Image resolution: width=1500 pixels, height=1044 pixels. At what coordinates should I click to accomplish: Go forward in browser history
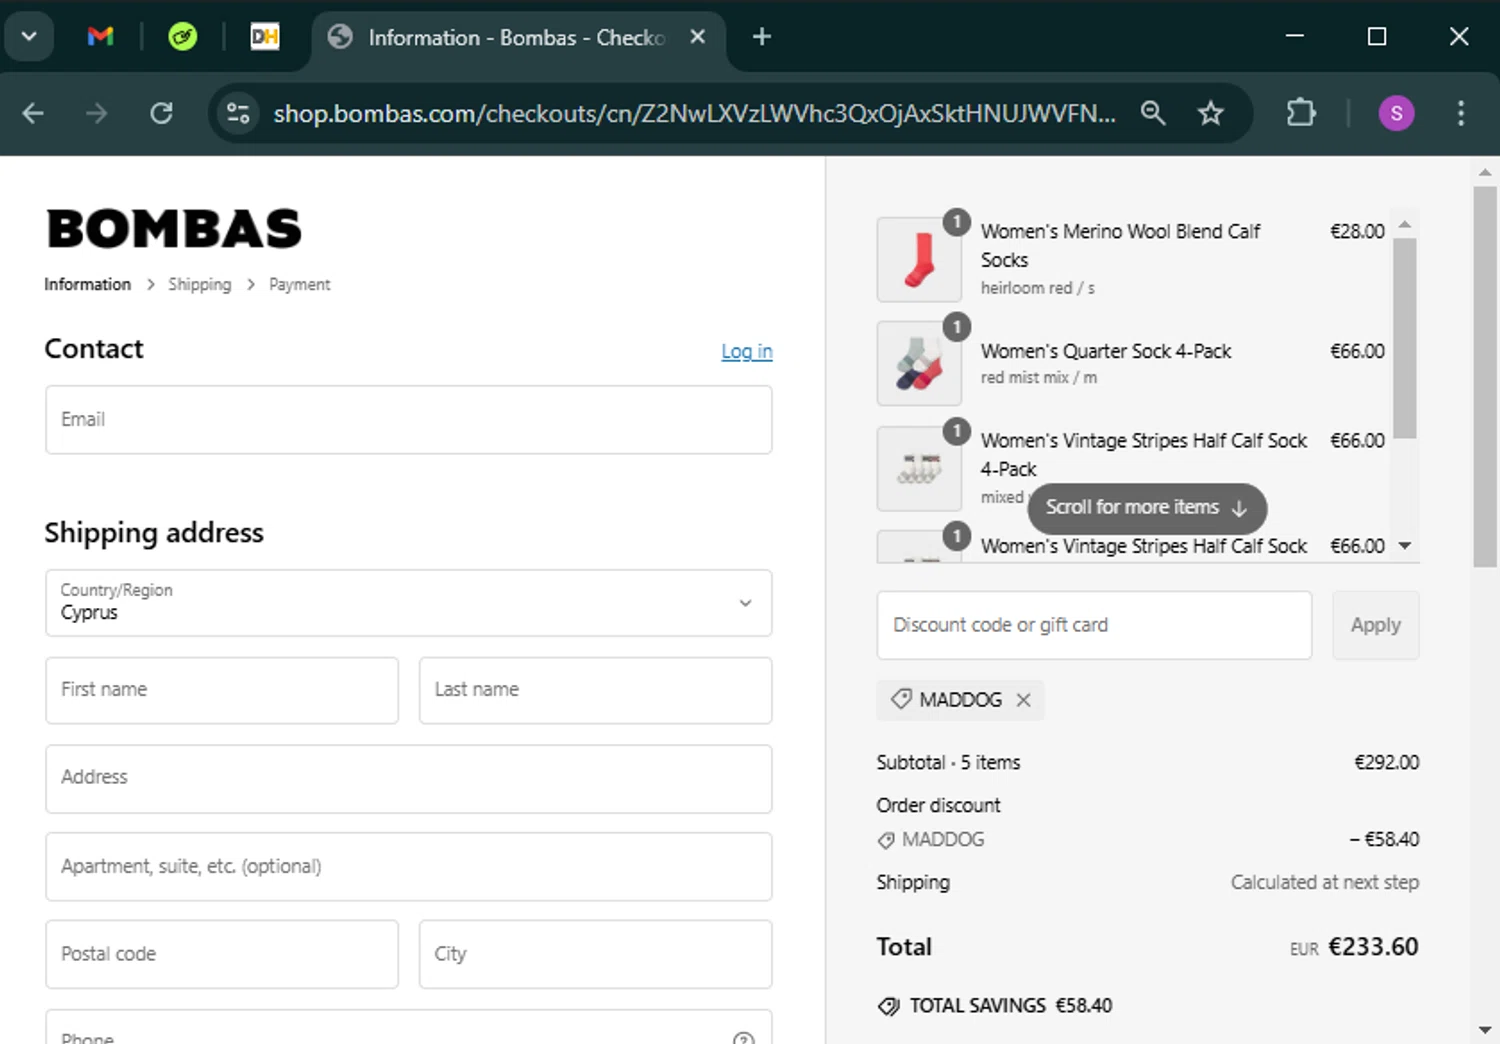(x=97, y=113)
